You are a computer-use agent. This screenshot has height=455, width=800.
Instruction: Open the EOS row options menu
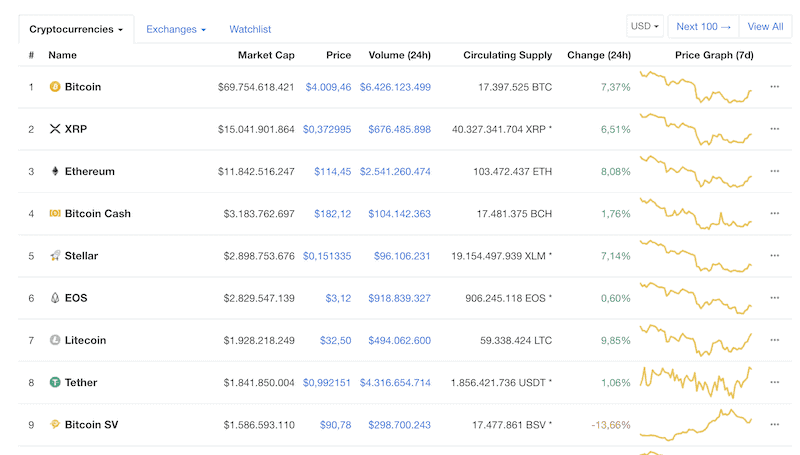click(774, 298)
